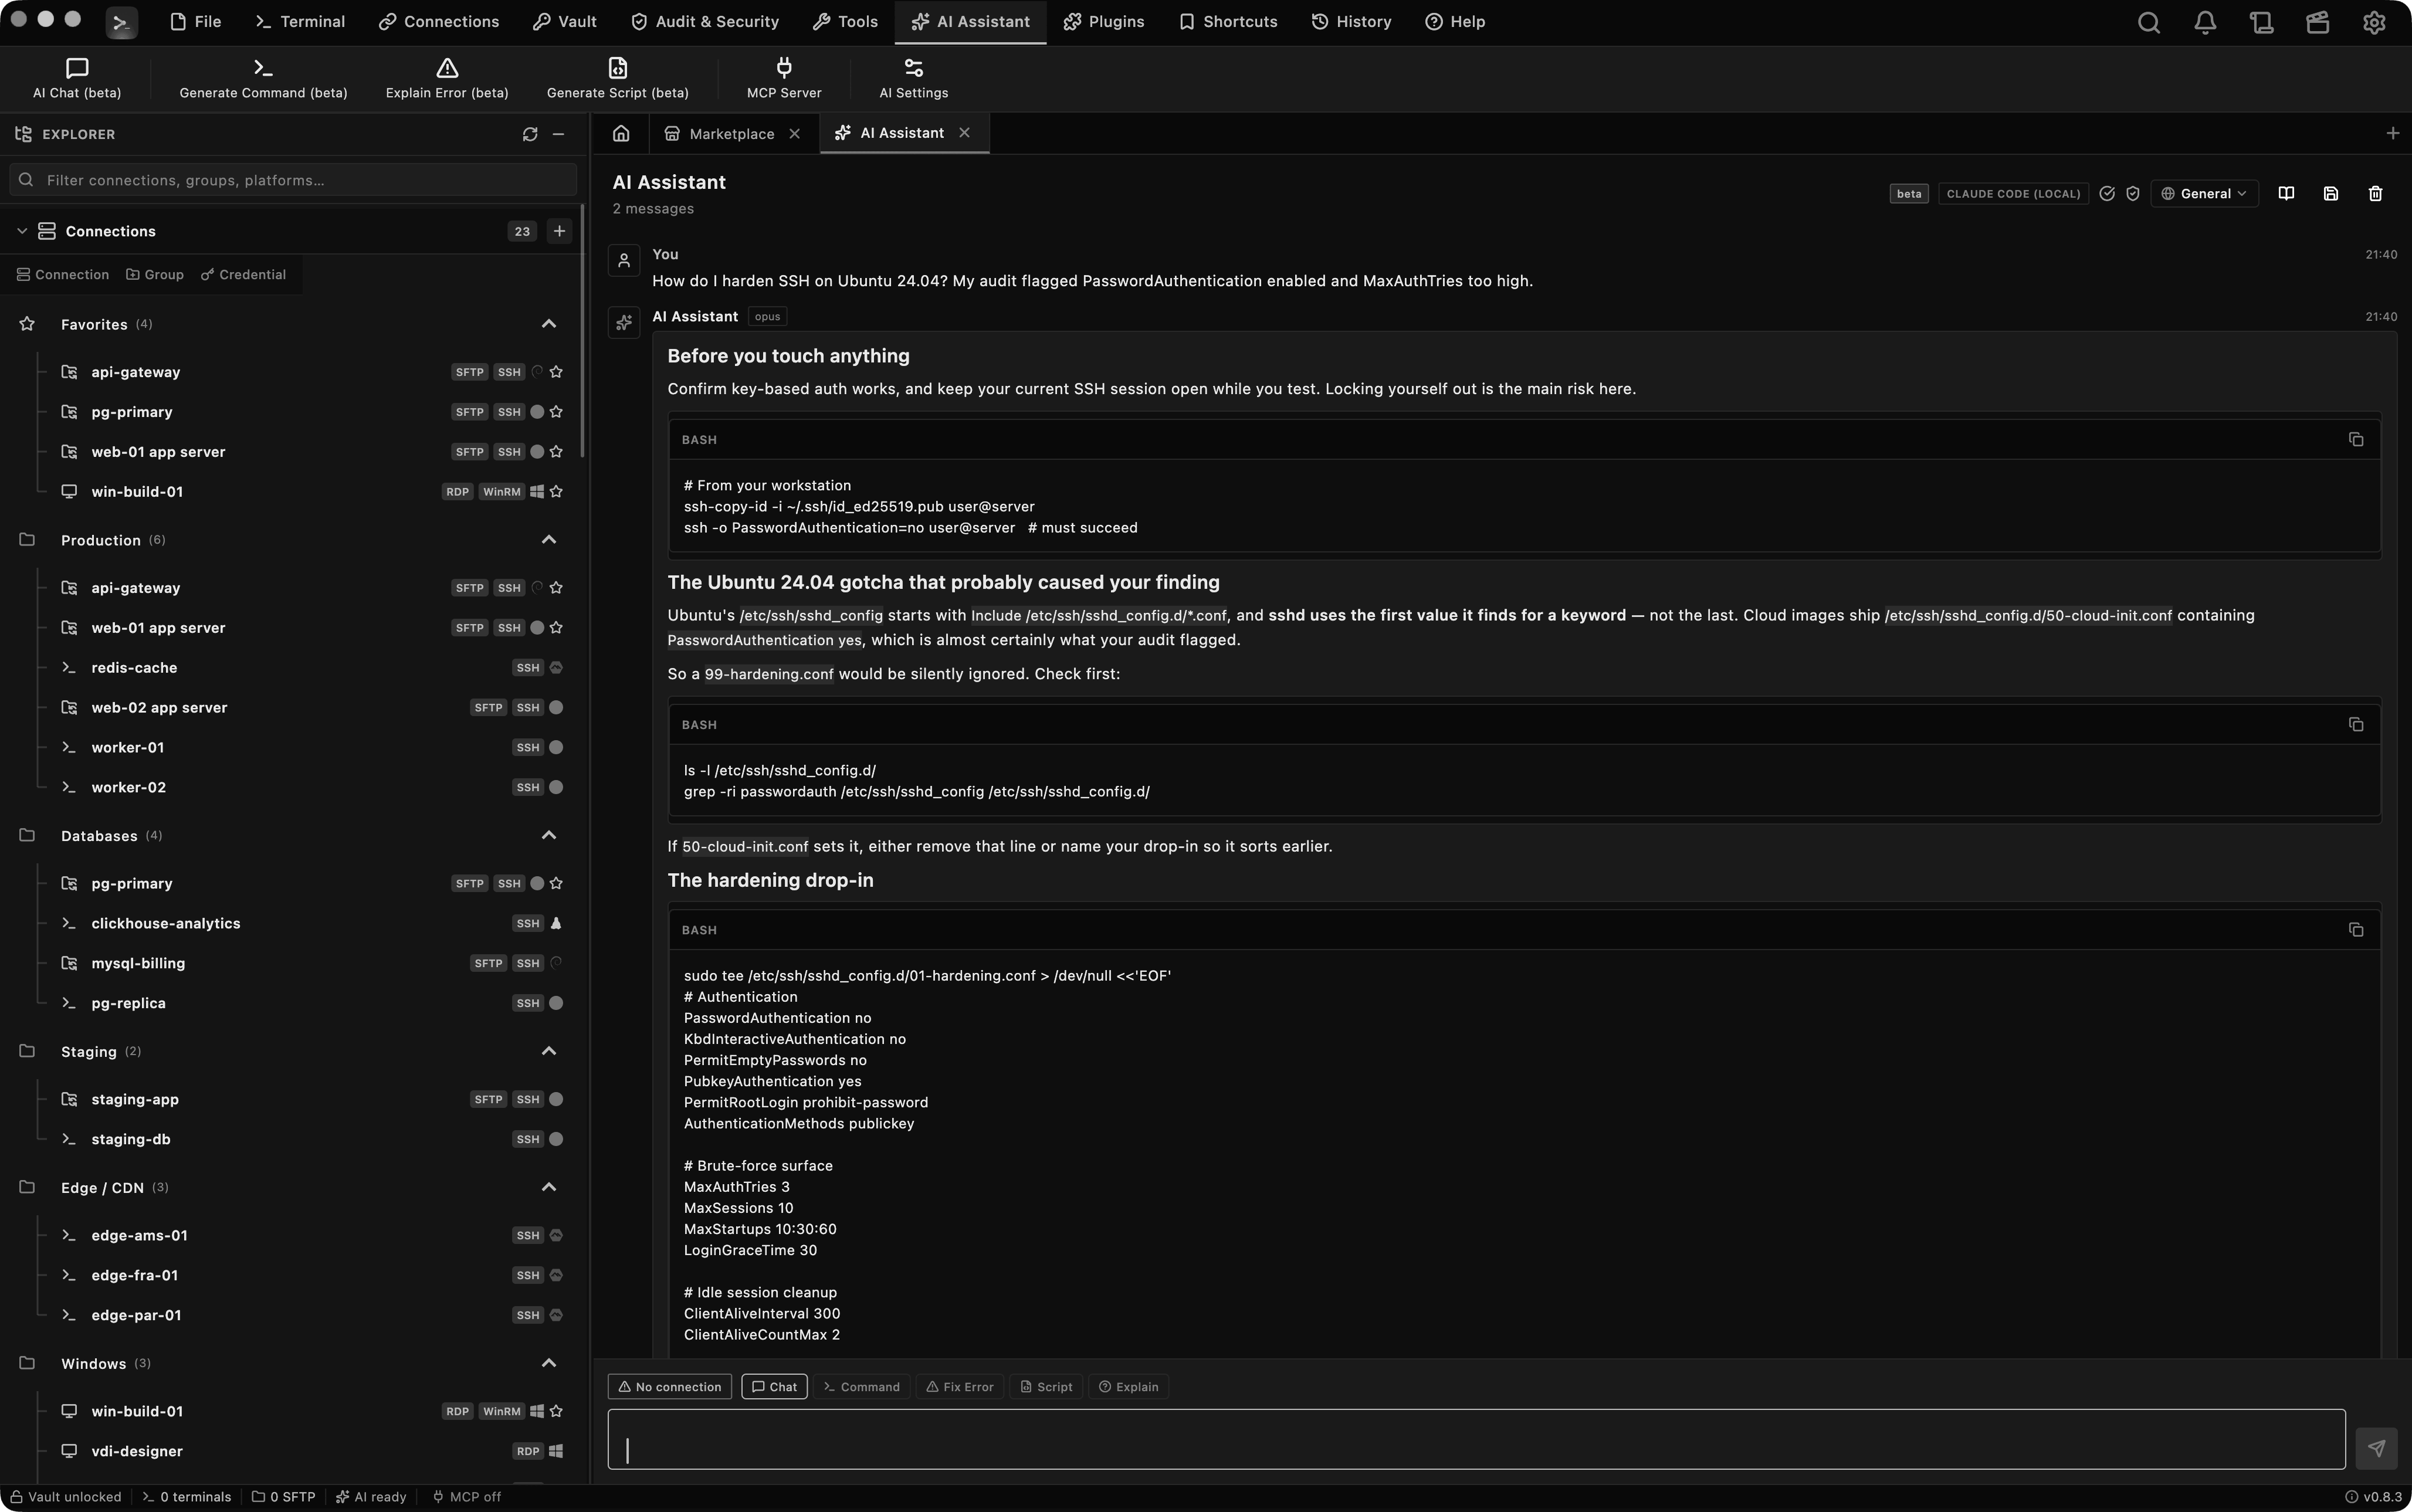Image resolution: width=2412 pixels, height=1512 pixels.
Task: Copy the first BASH code block
Action: pos(2356,439)
